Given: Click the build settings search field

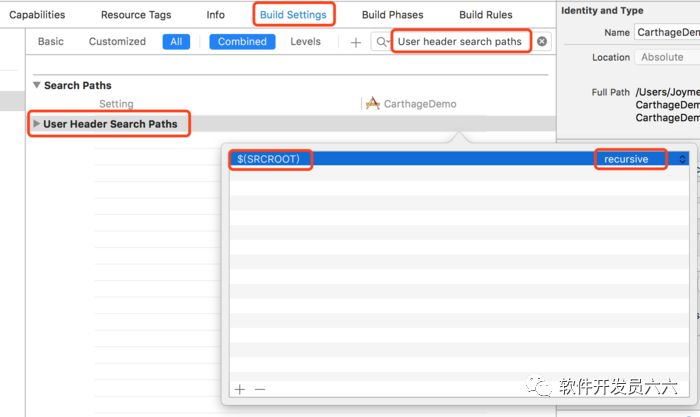Looking at the screenshot, I should (460, 42).
